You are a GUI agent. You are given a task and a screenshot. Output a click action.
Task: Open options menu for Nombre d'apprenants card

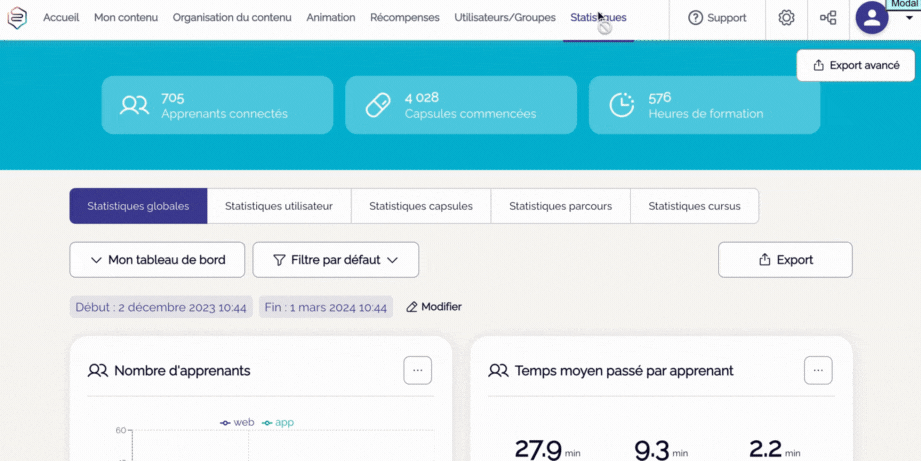pos(418,370)
